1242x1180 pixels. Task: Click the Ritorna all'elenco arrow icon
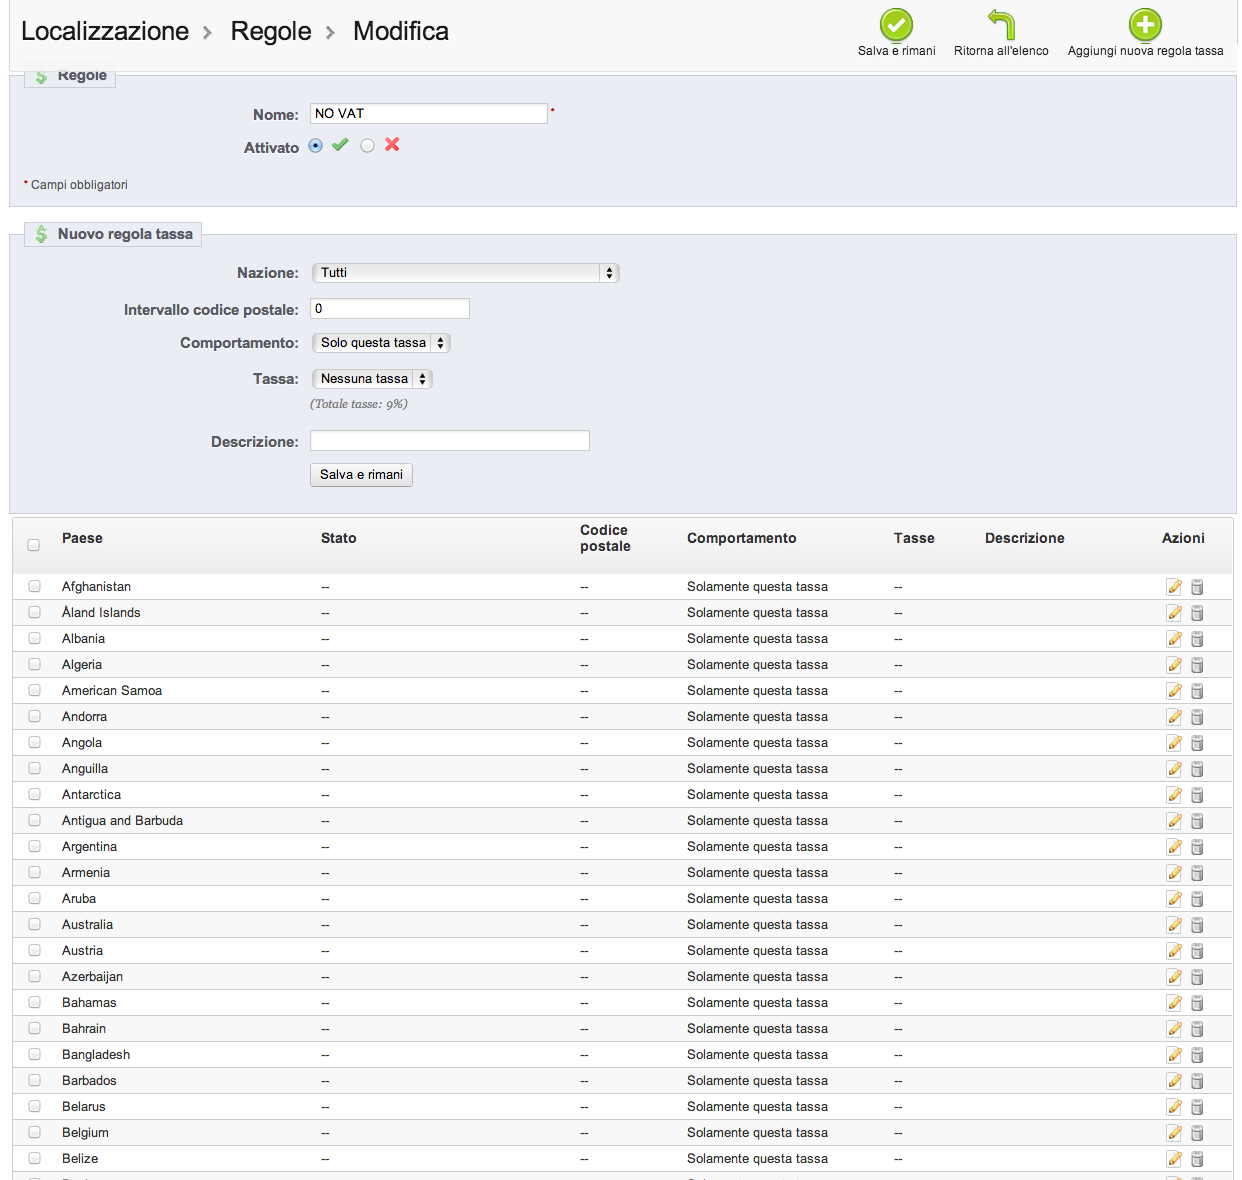point(1001,24)
